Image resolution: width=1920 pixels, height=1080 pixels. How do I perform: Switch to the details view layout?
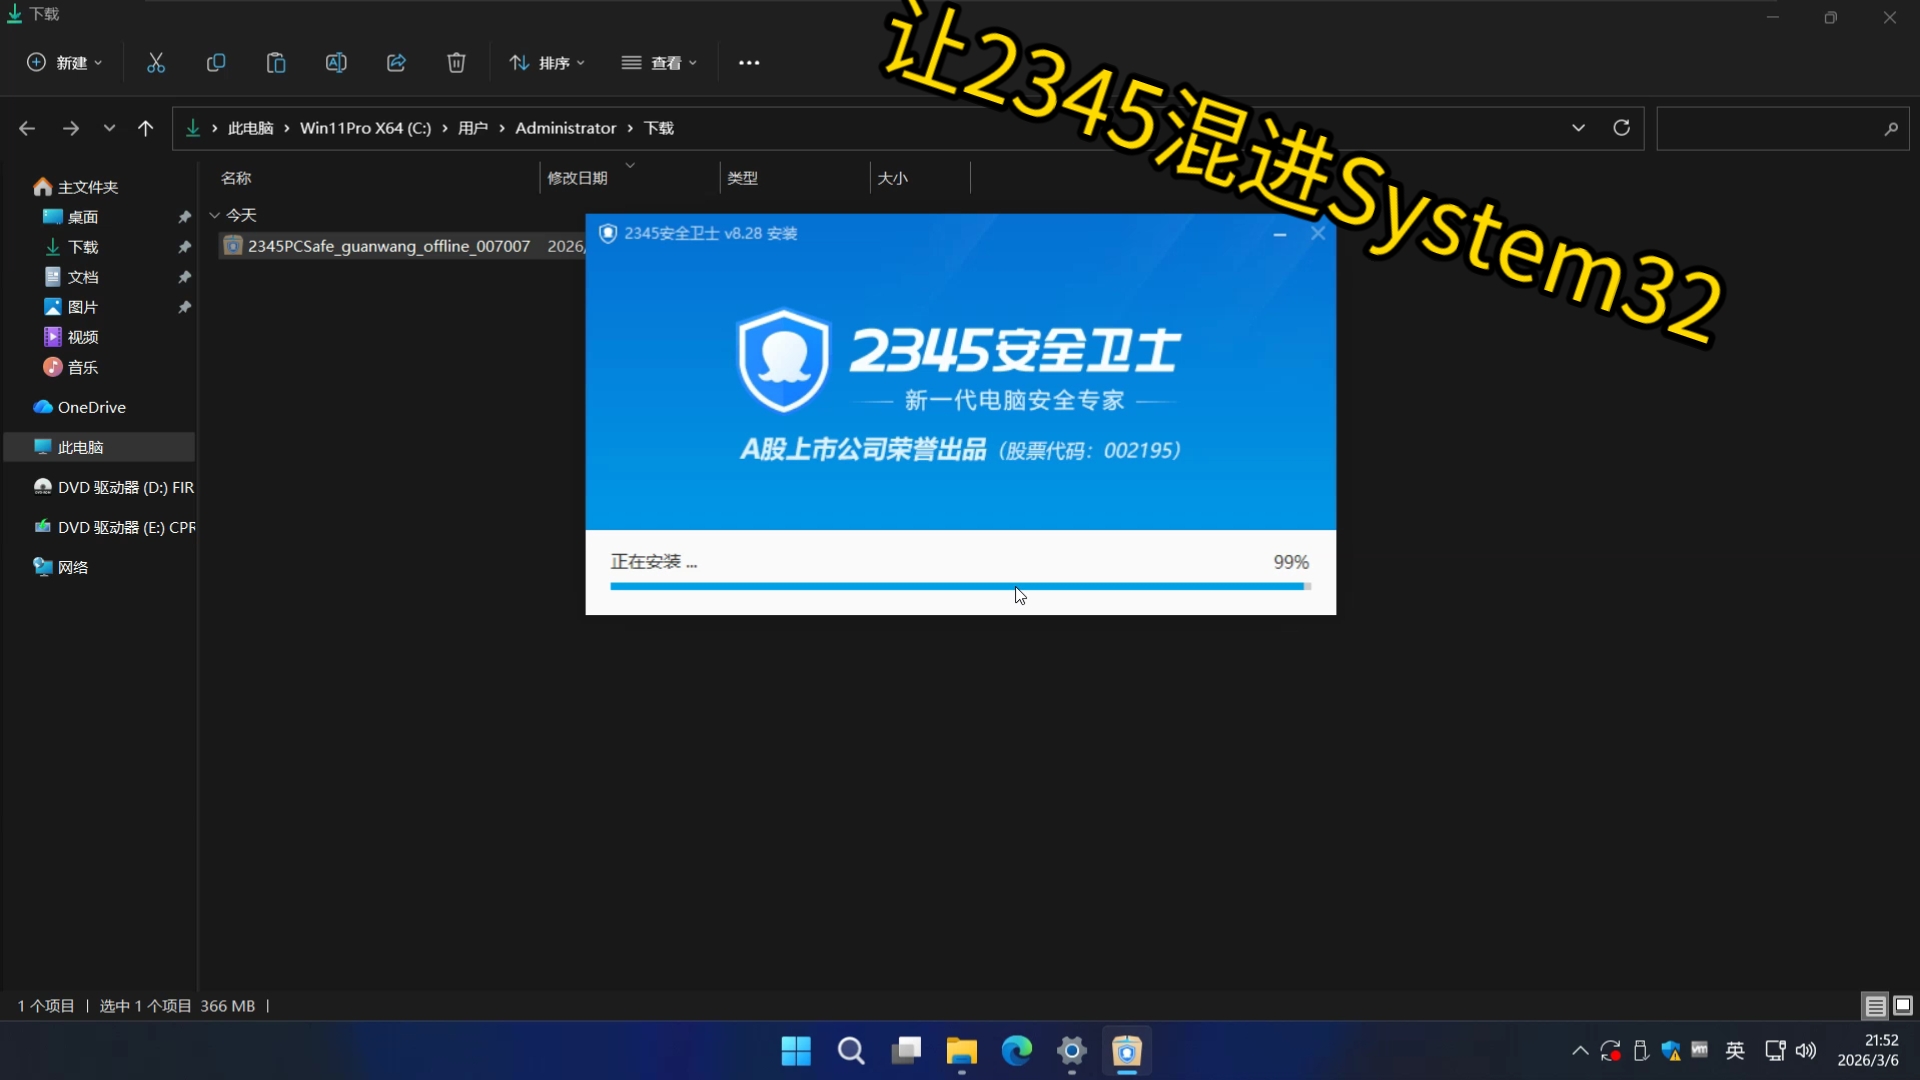(x=1875, y=1005)
